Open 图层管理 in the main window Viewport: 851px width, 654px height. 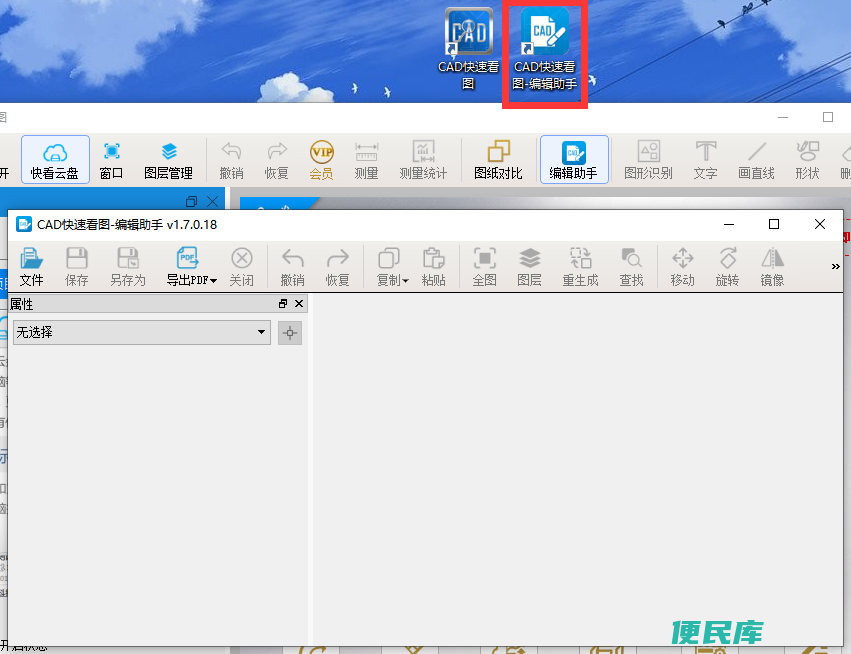click(168, 160)
